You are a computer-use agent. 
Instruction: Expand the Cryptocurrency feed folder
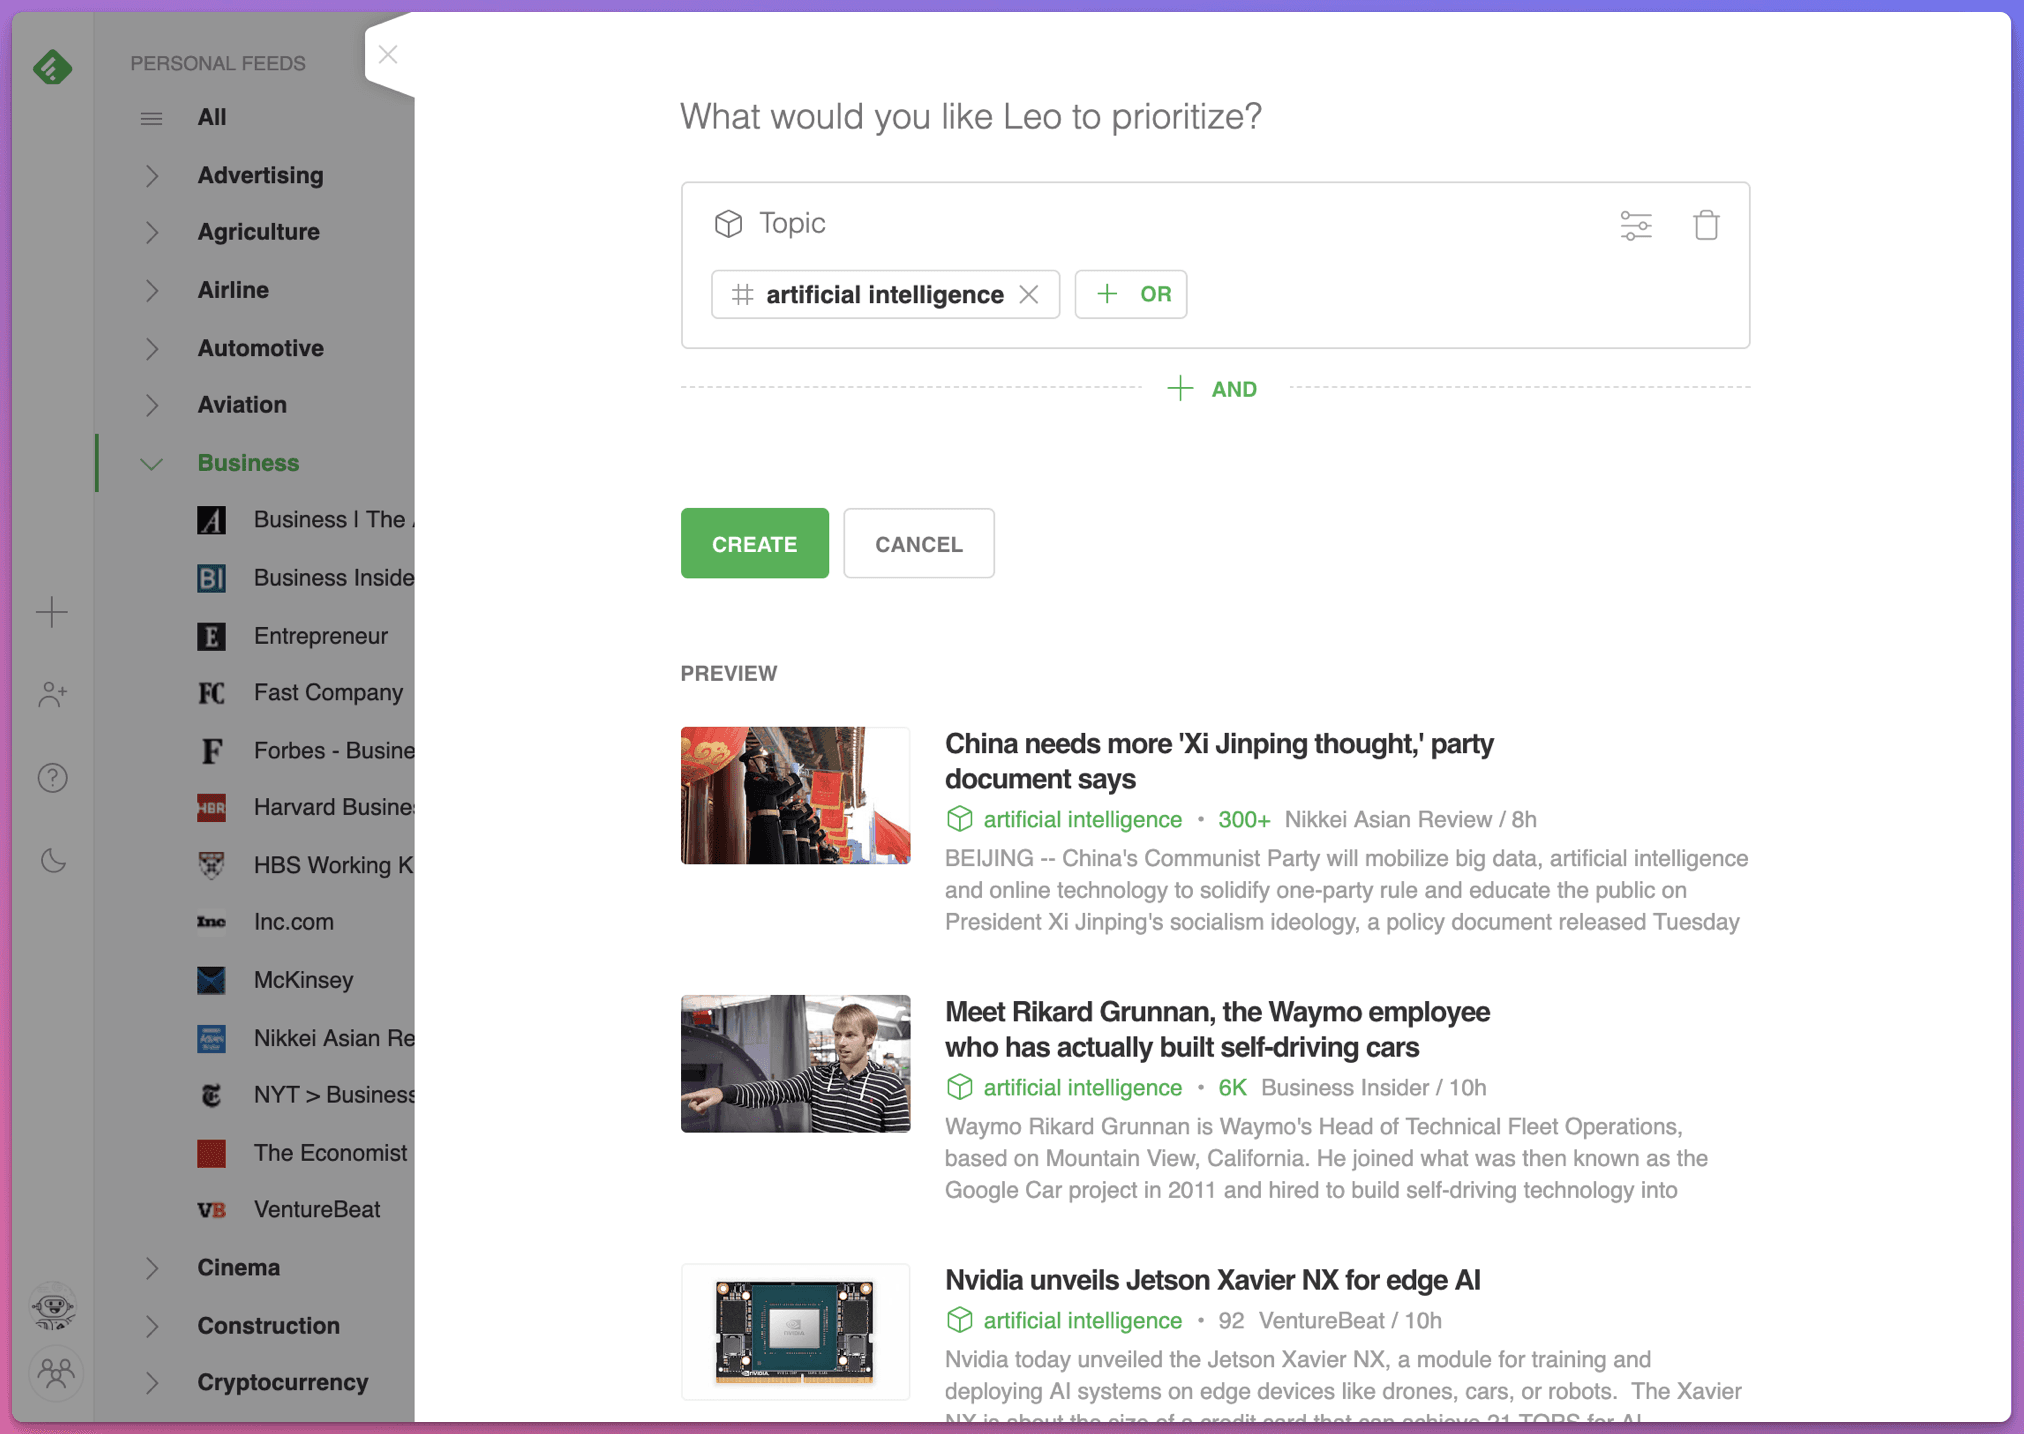coord(151,1383)
